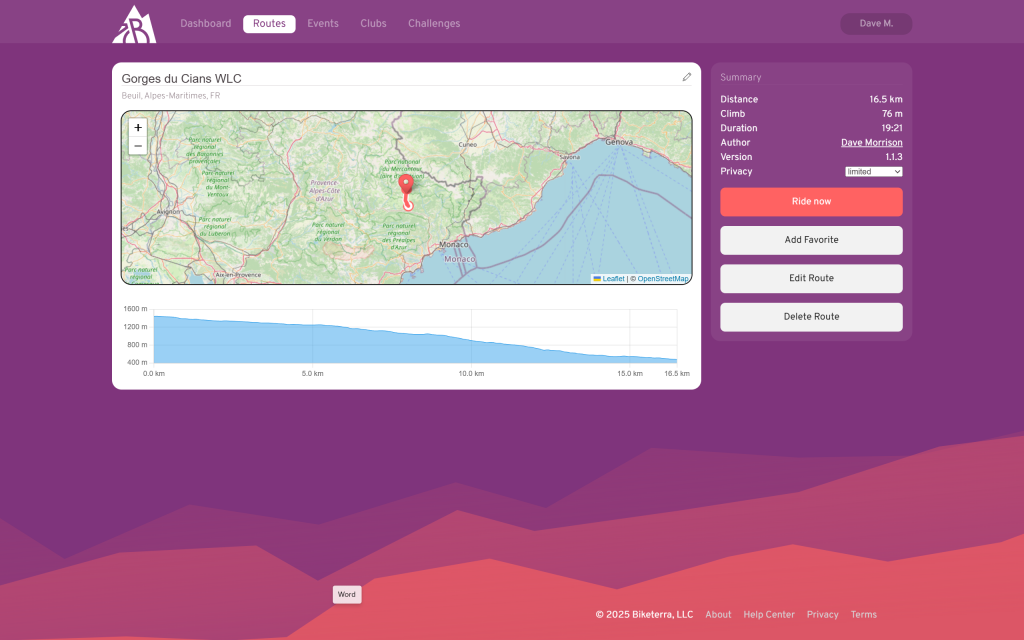1024x640 pixels.
Task: Select the Routes tab
Action: [269, 24]
